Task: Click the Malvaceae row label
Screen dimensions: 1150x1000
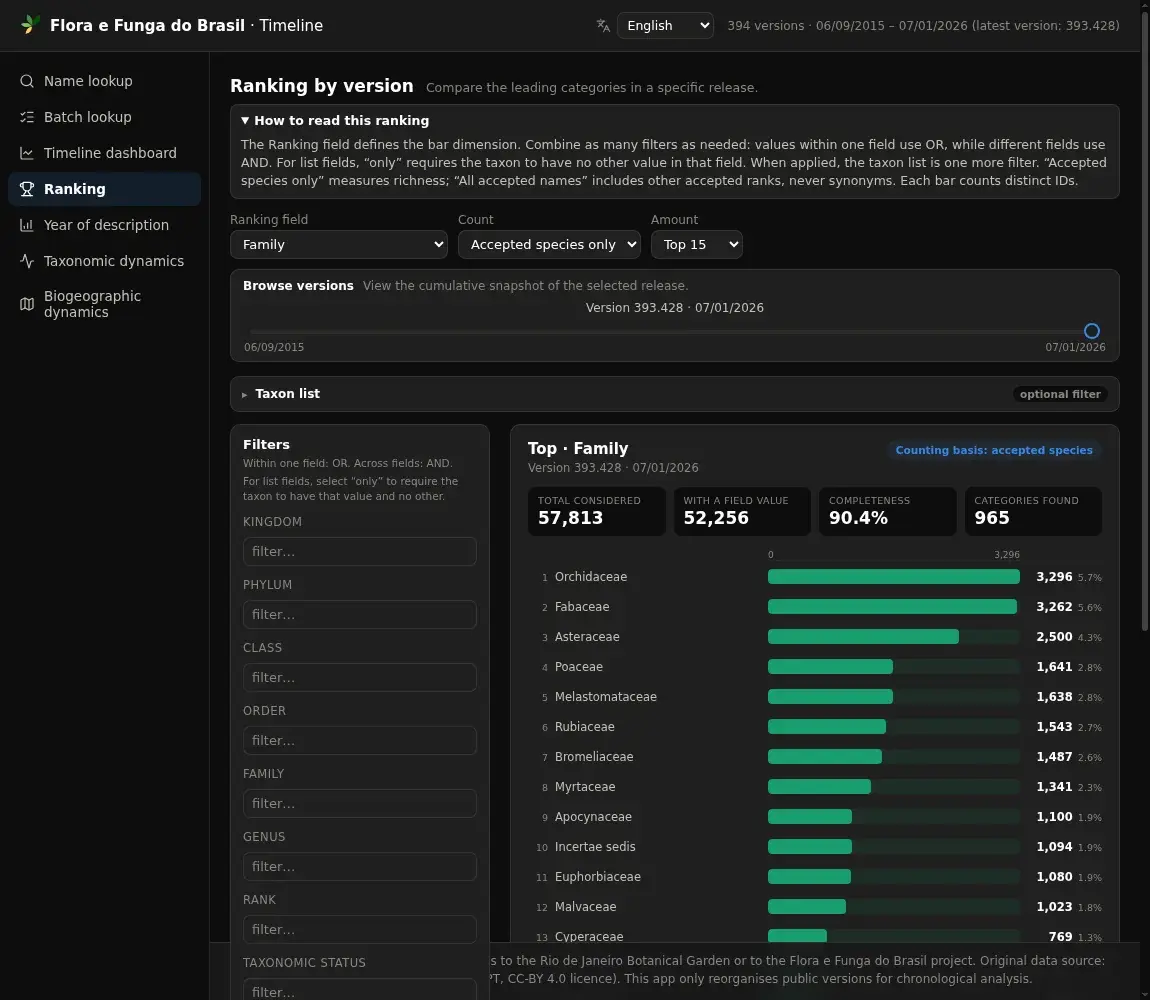Action: pos(585,907)
